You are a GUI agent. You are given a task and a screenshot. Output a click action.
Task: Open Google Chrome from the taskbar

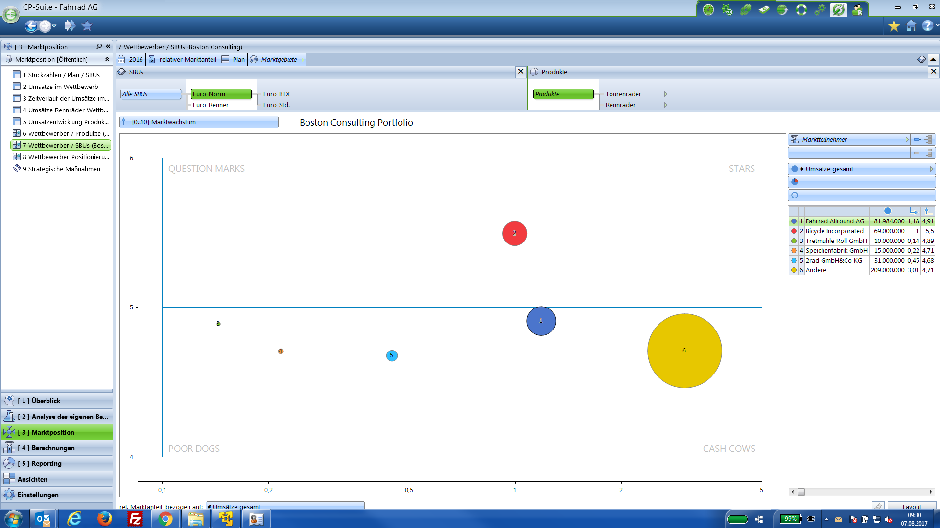(165, 519)
